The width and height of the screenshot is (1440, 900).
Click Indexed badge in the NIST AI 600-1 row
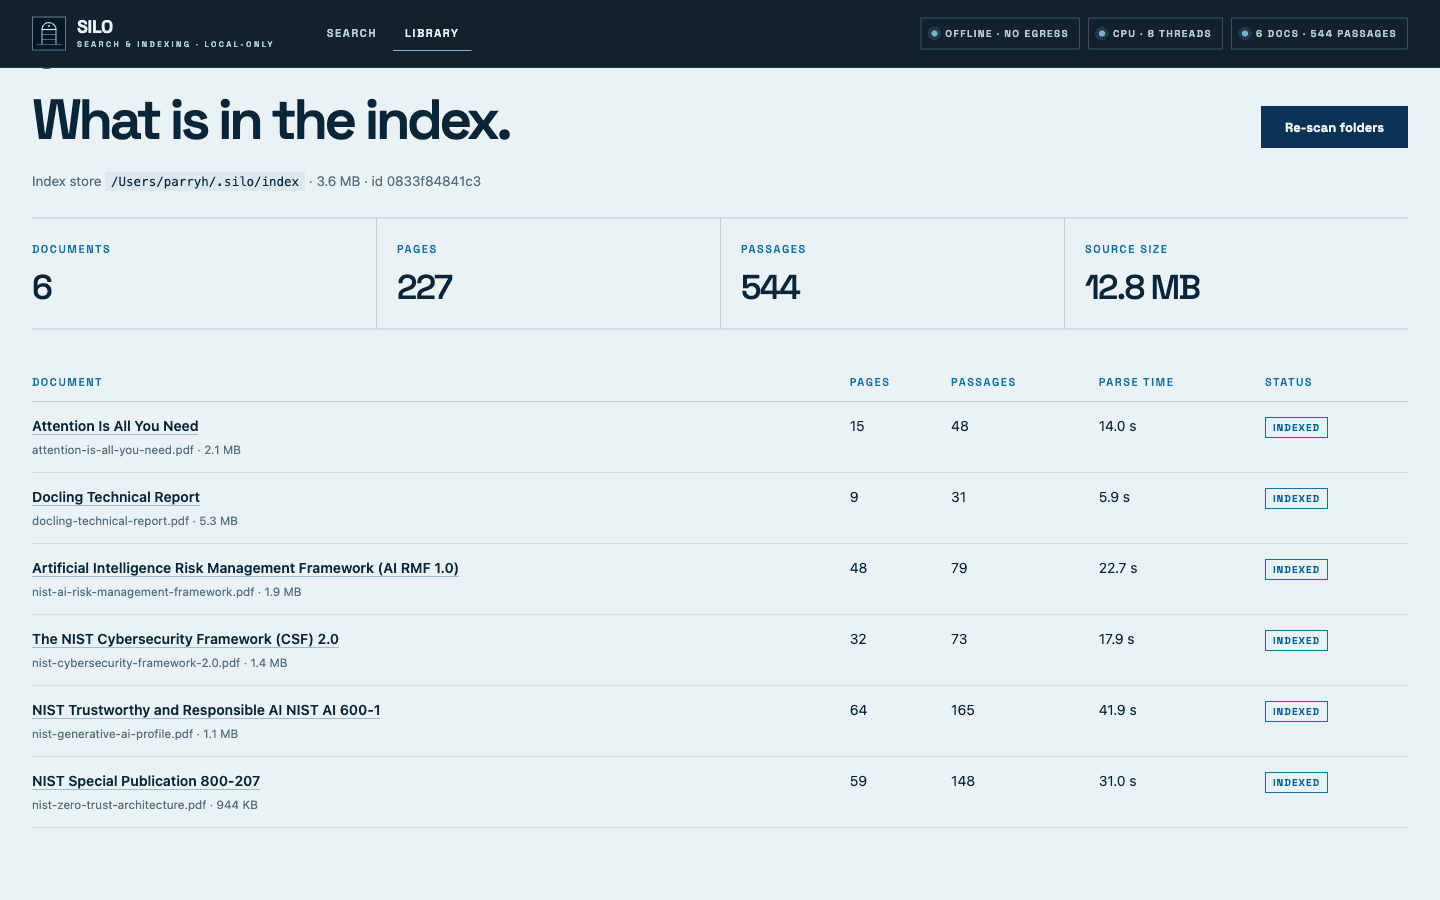coord(1296,711)
